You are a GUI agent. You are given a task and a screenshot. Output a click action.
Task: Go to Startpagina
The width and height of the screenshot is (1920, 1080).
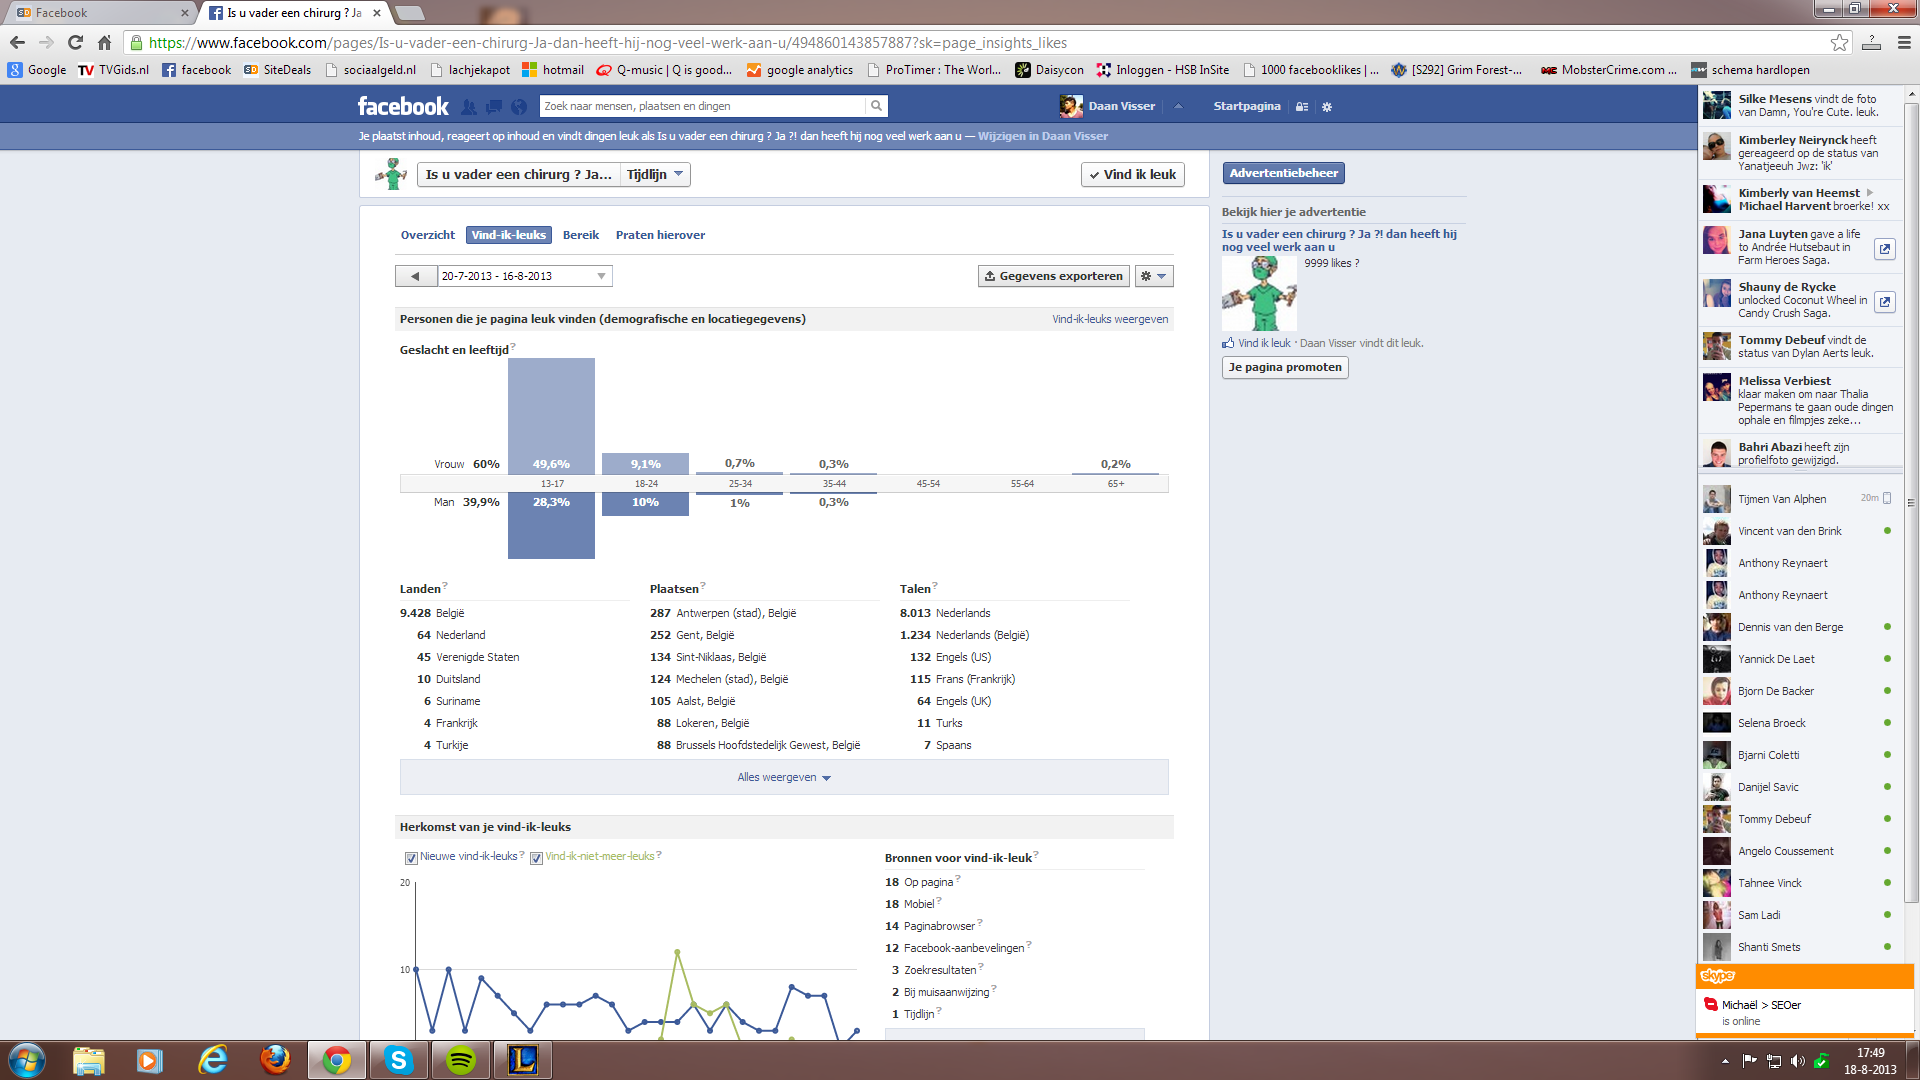pos(1246,106)
